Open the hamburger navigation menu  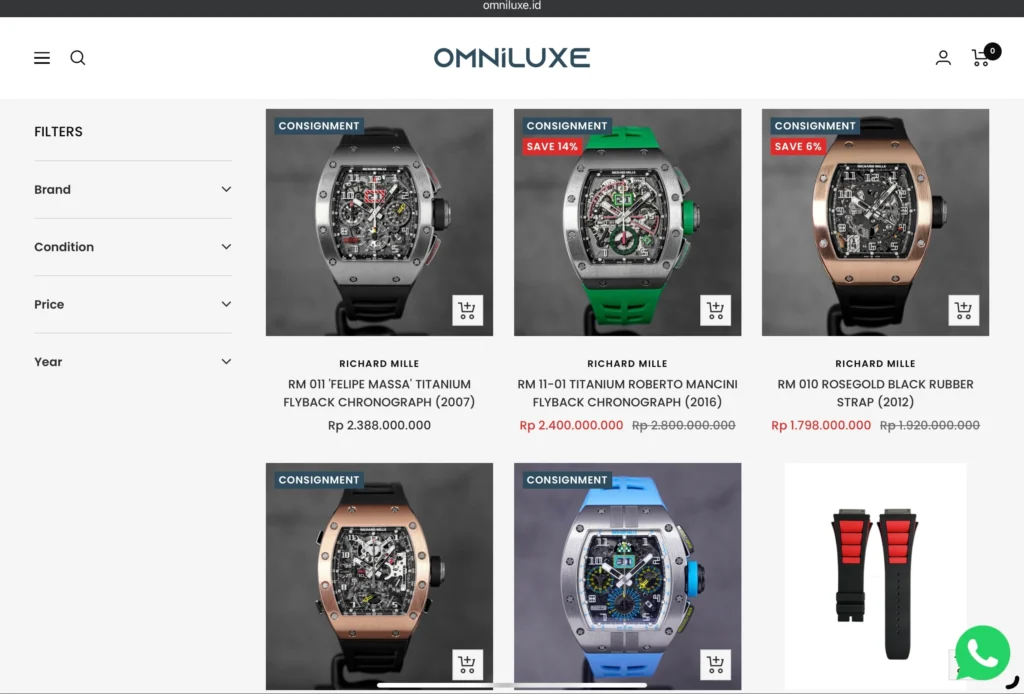coord(42,58)
